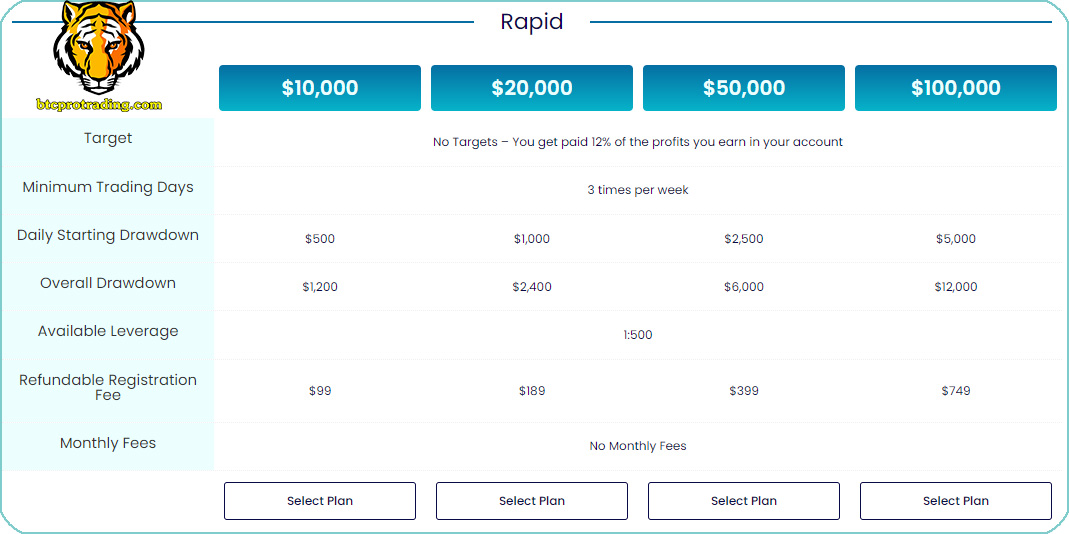Choose the $50,000 account header
The height and width of the screenshot is (534, 1069).
(x=744, y=88)
